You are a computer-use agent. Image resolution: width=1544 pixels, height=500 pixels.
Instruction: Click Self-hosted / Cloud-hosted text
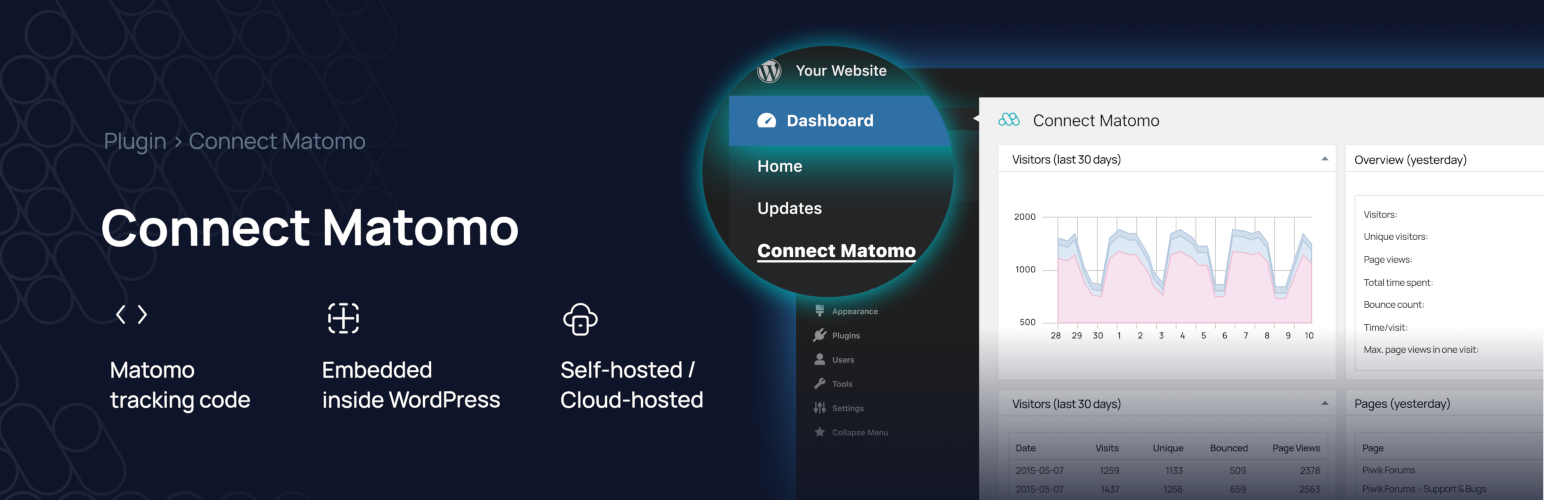(x=632, y=385)
